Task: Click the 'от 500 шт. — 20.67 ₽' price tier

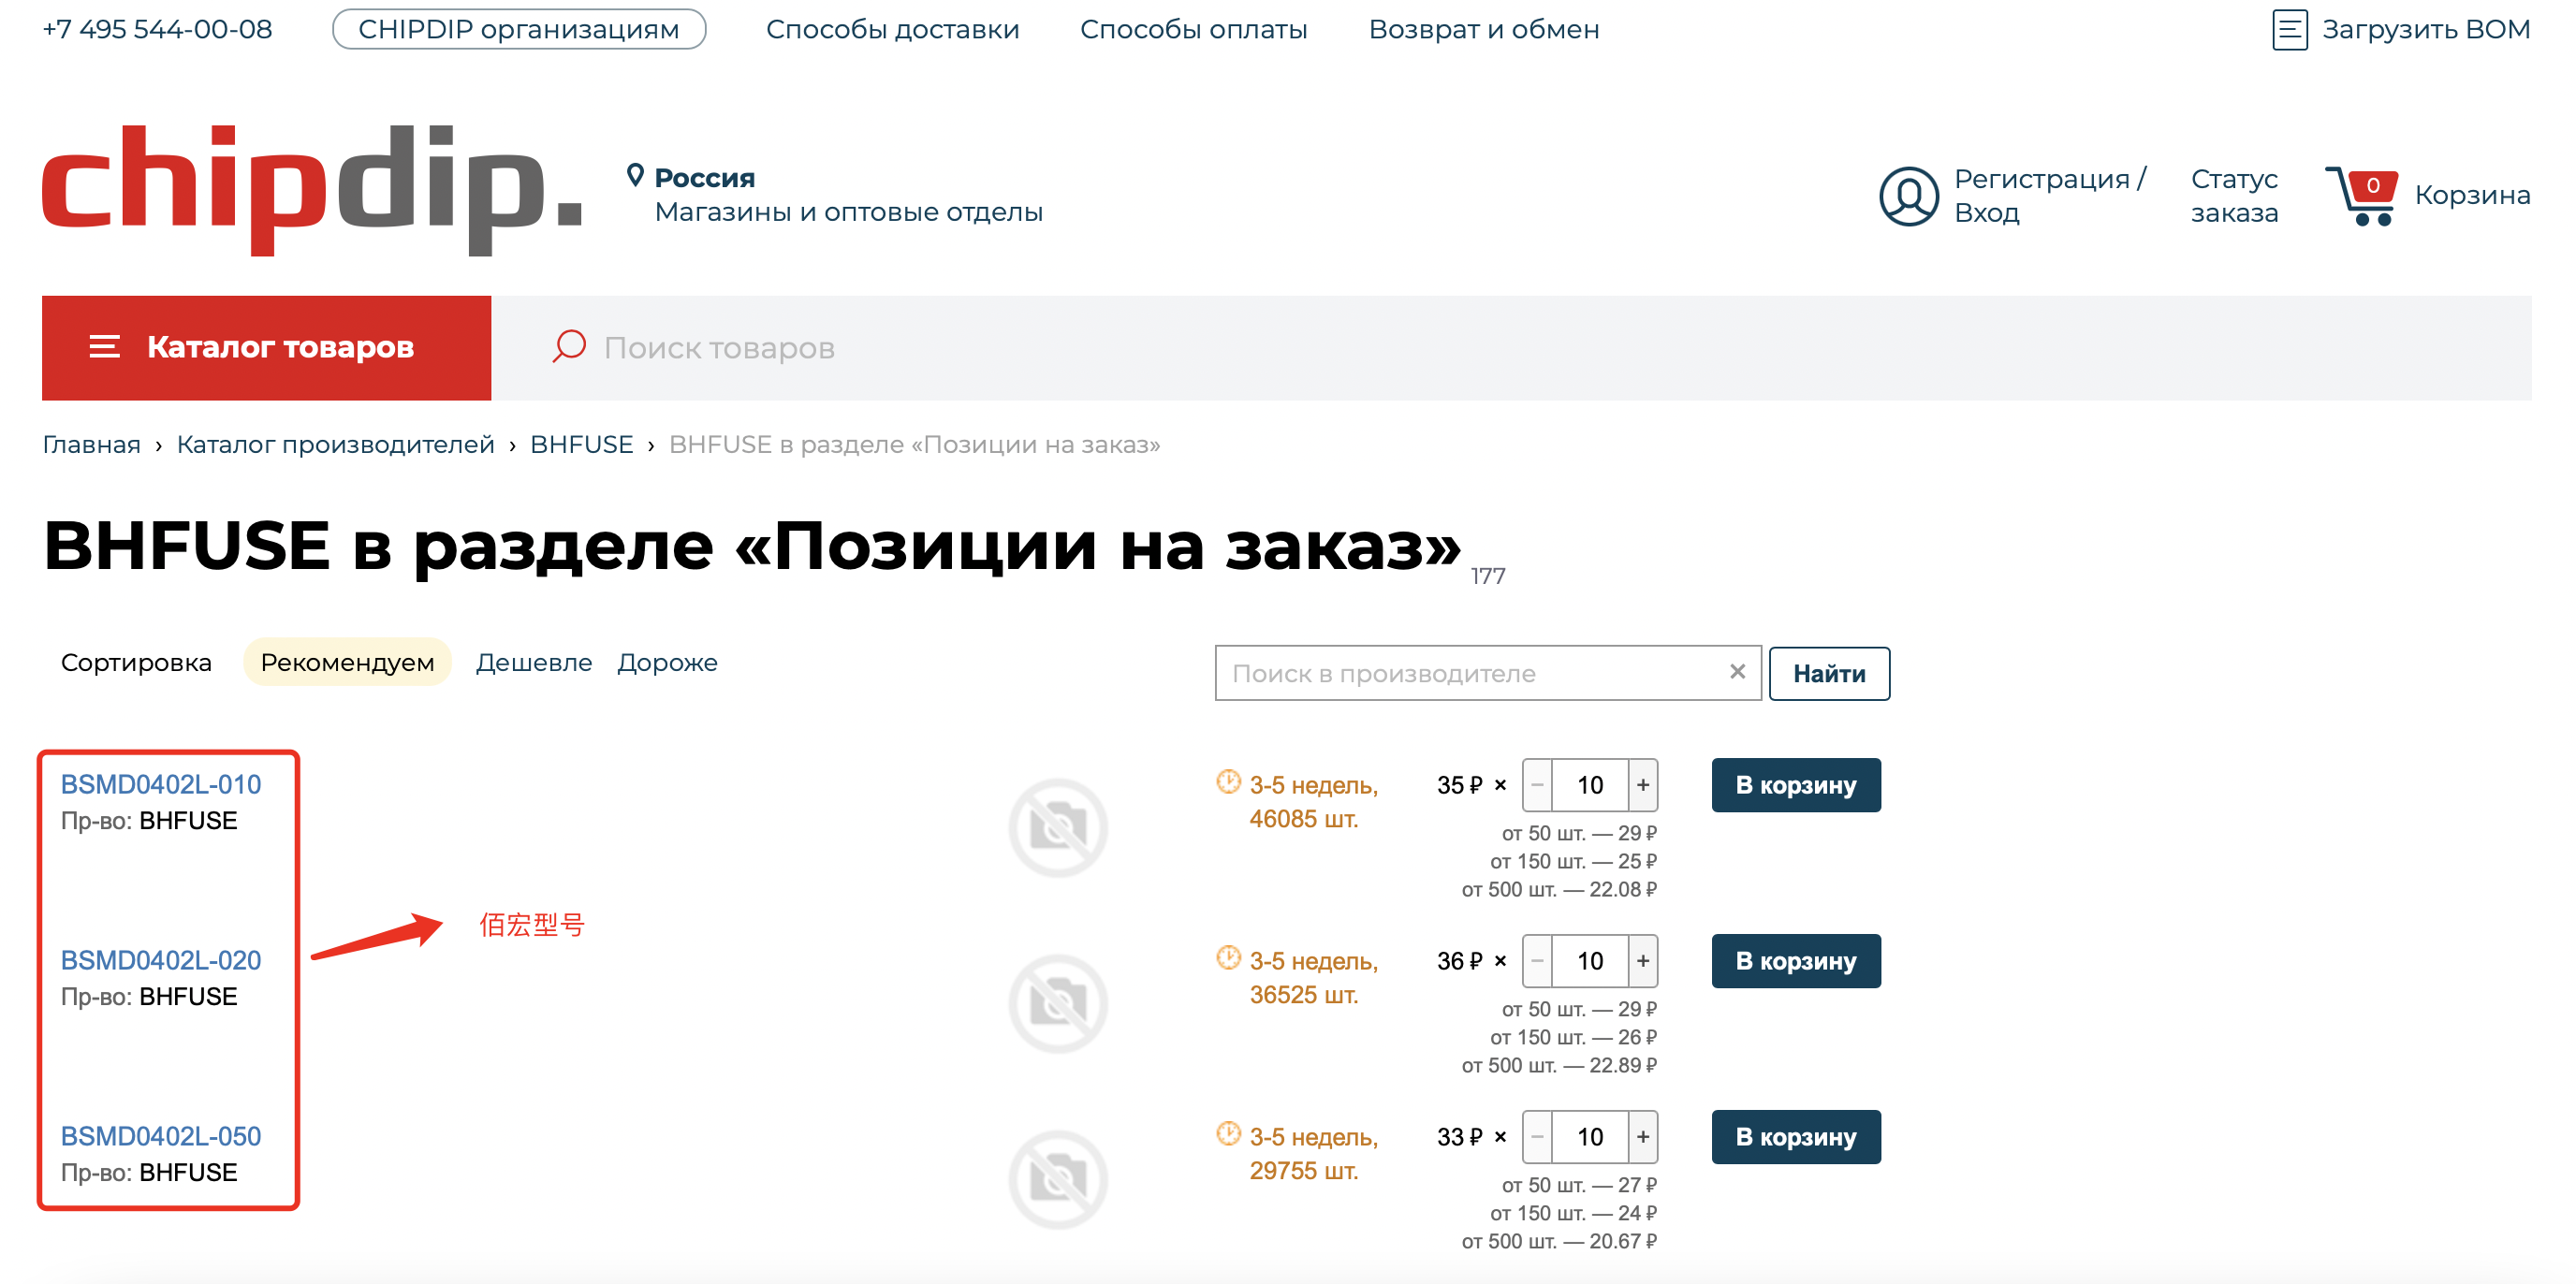Action: (1559, 1241)
